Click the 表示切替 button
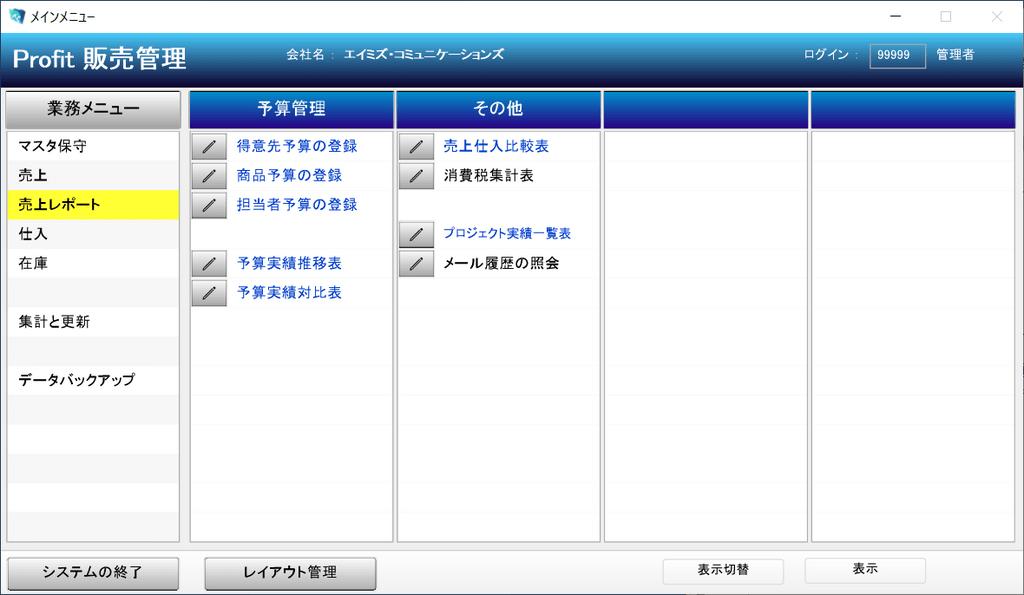 tap(723, 570)
